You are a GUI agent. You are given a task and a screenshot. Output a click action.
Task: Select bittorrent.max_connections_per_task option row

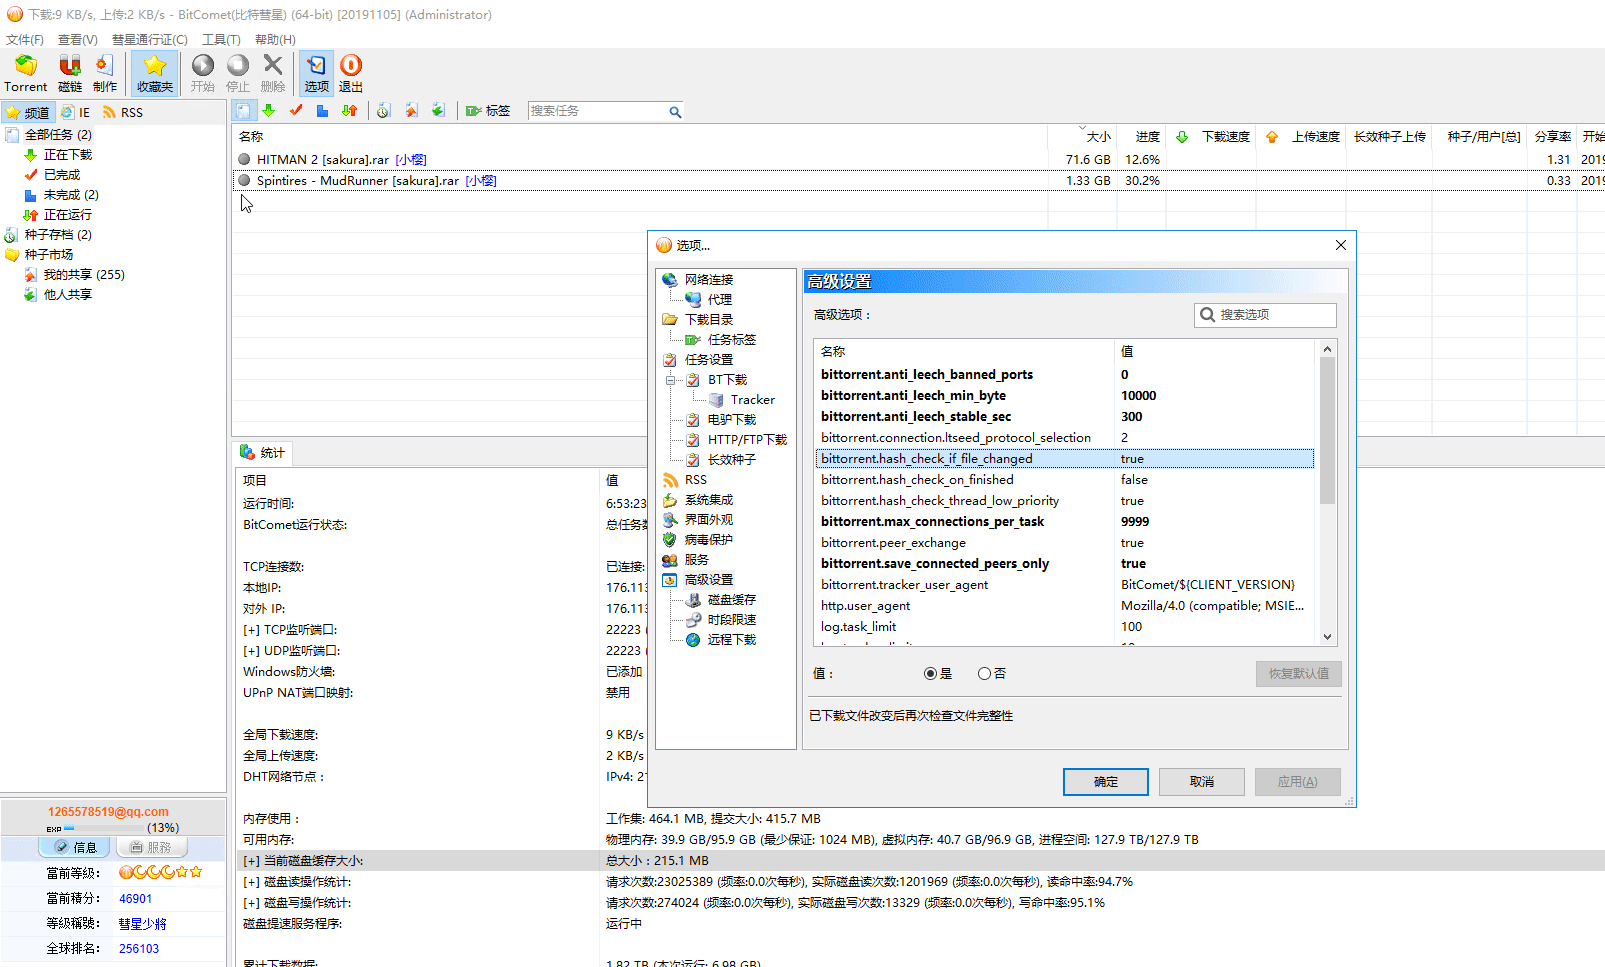(1065, 522)
